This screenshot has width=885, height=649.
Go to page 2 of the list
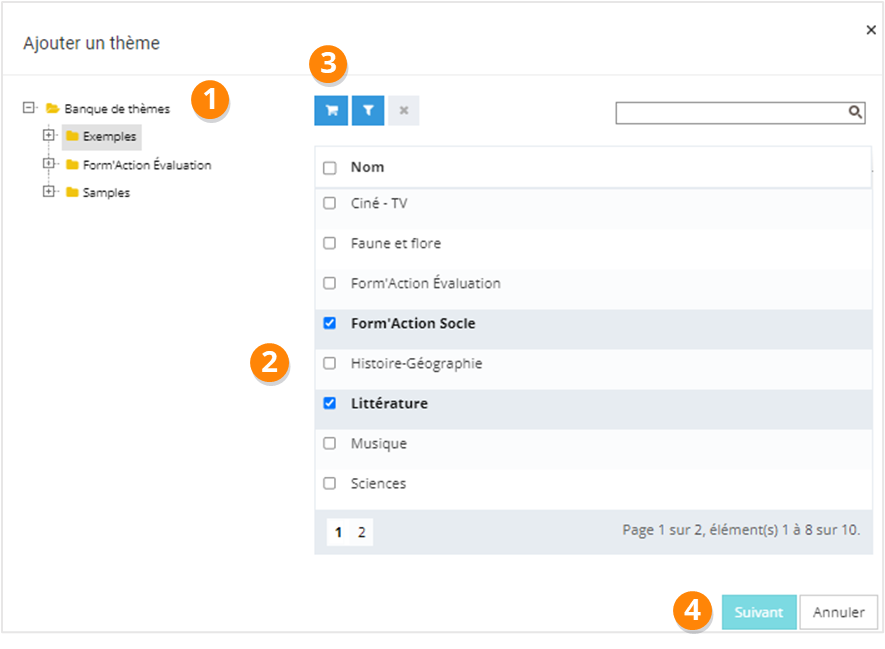[361, 533]
